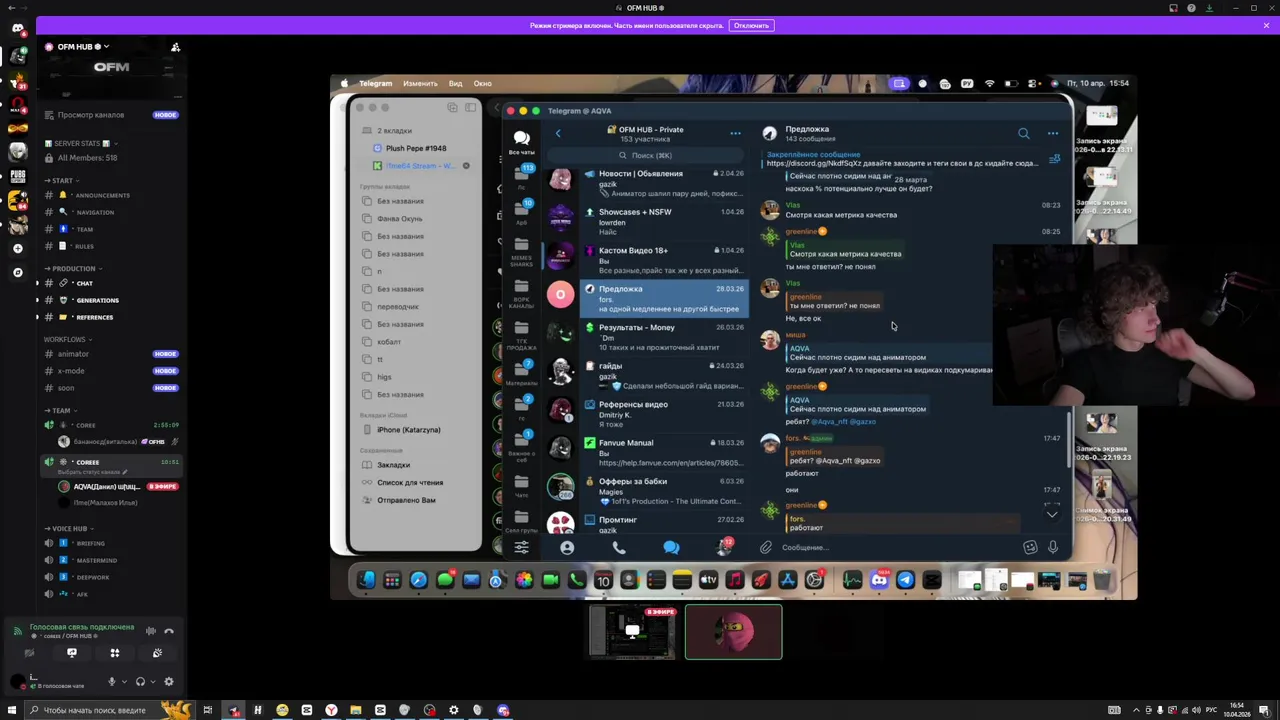Open Task View on Windows taskbar
This screenshot has width=1280, height=720.
[208, 710]
